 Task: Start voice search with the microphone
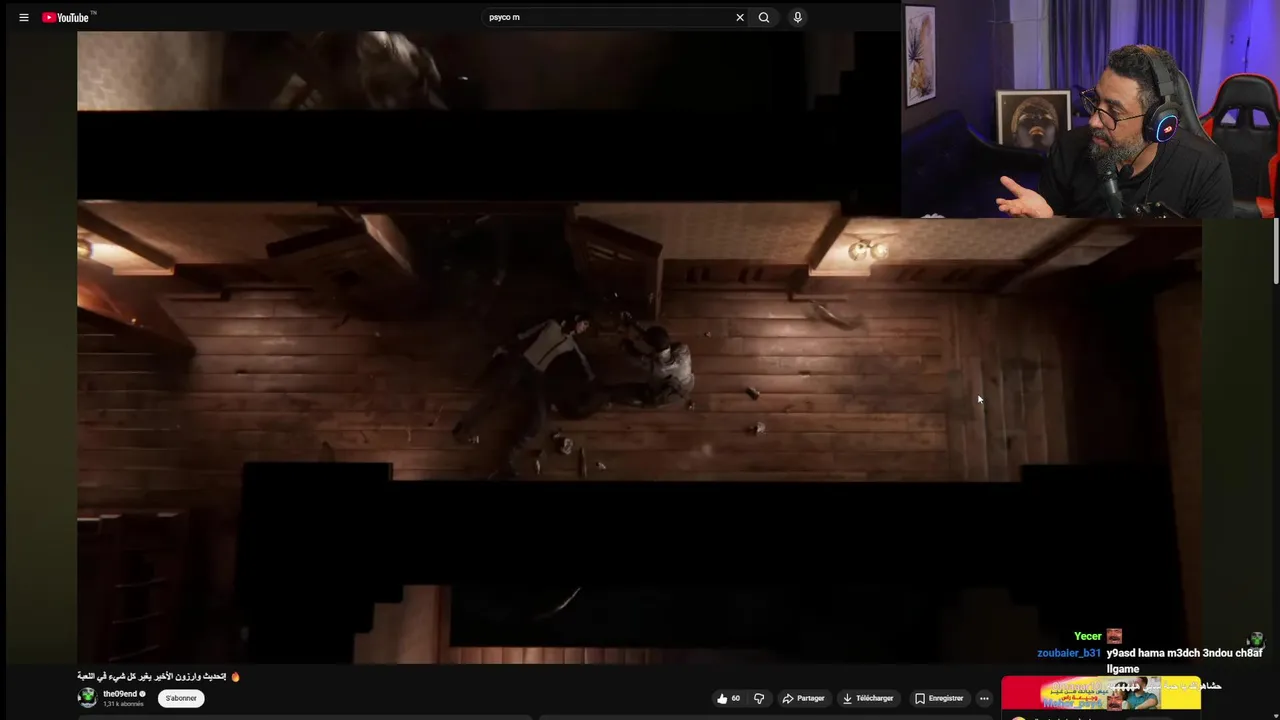click(x=797, y=17)
